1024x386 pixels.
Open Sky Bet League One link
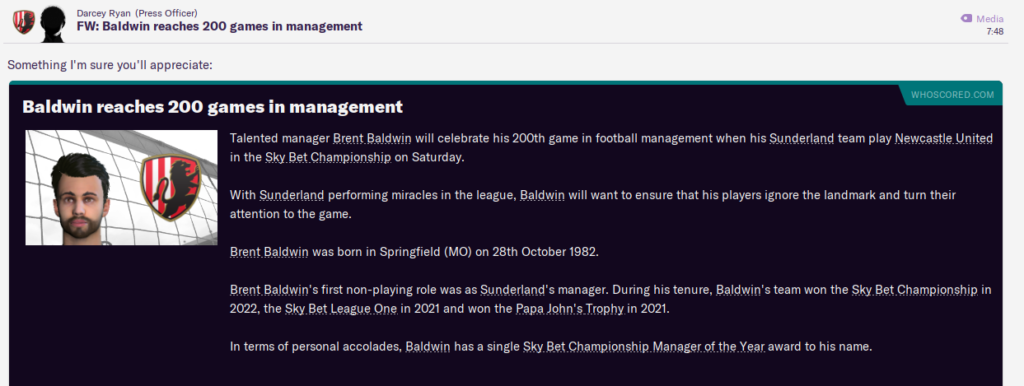point(341,309)
